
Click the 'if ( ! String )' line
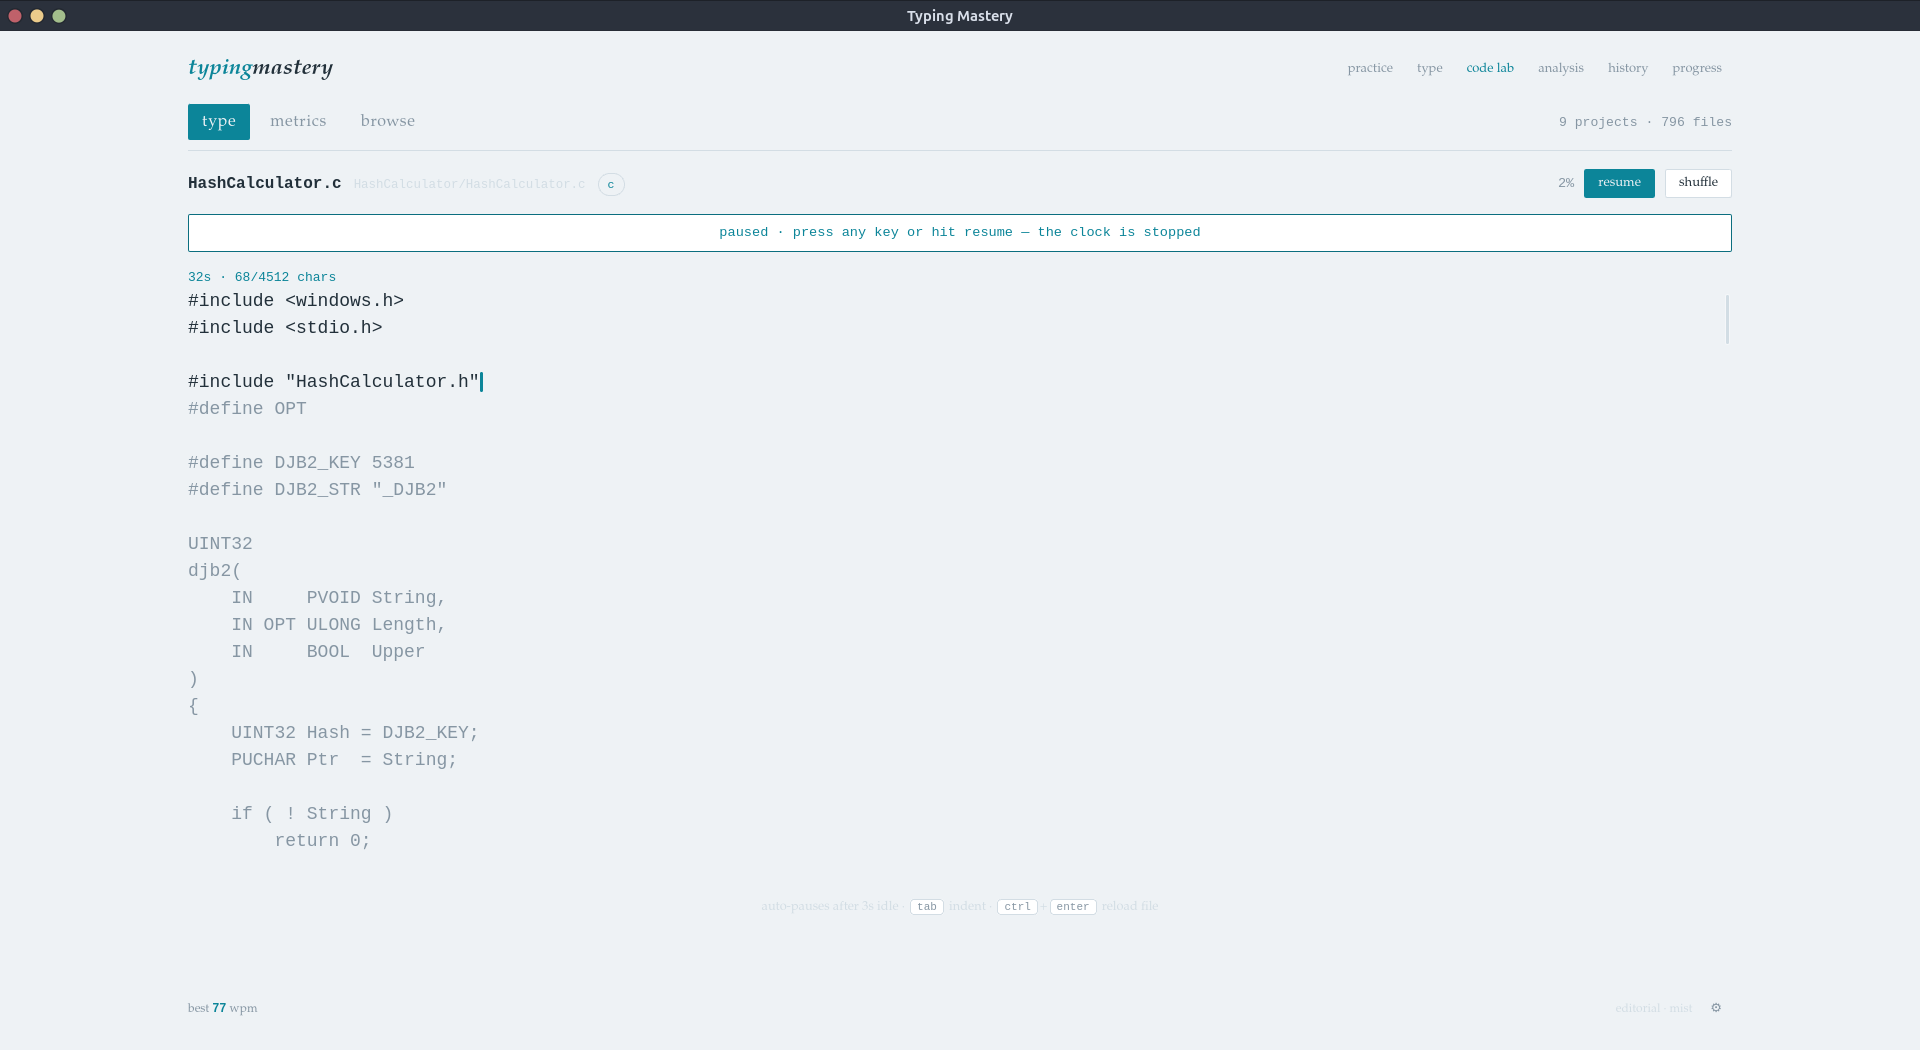312,814
